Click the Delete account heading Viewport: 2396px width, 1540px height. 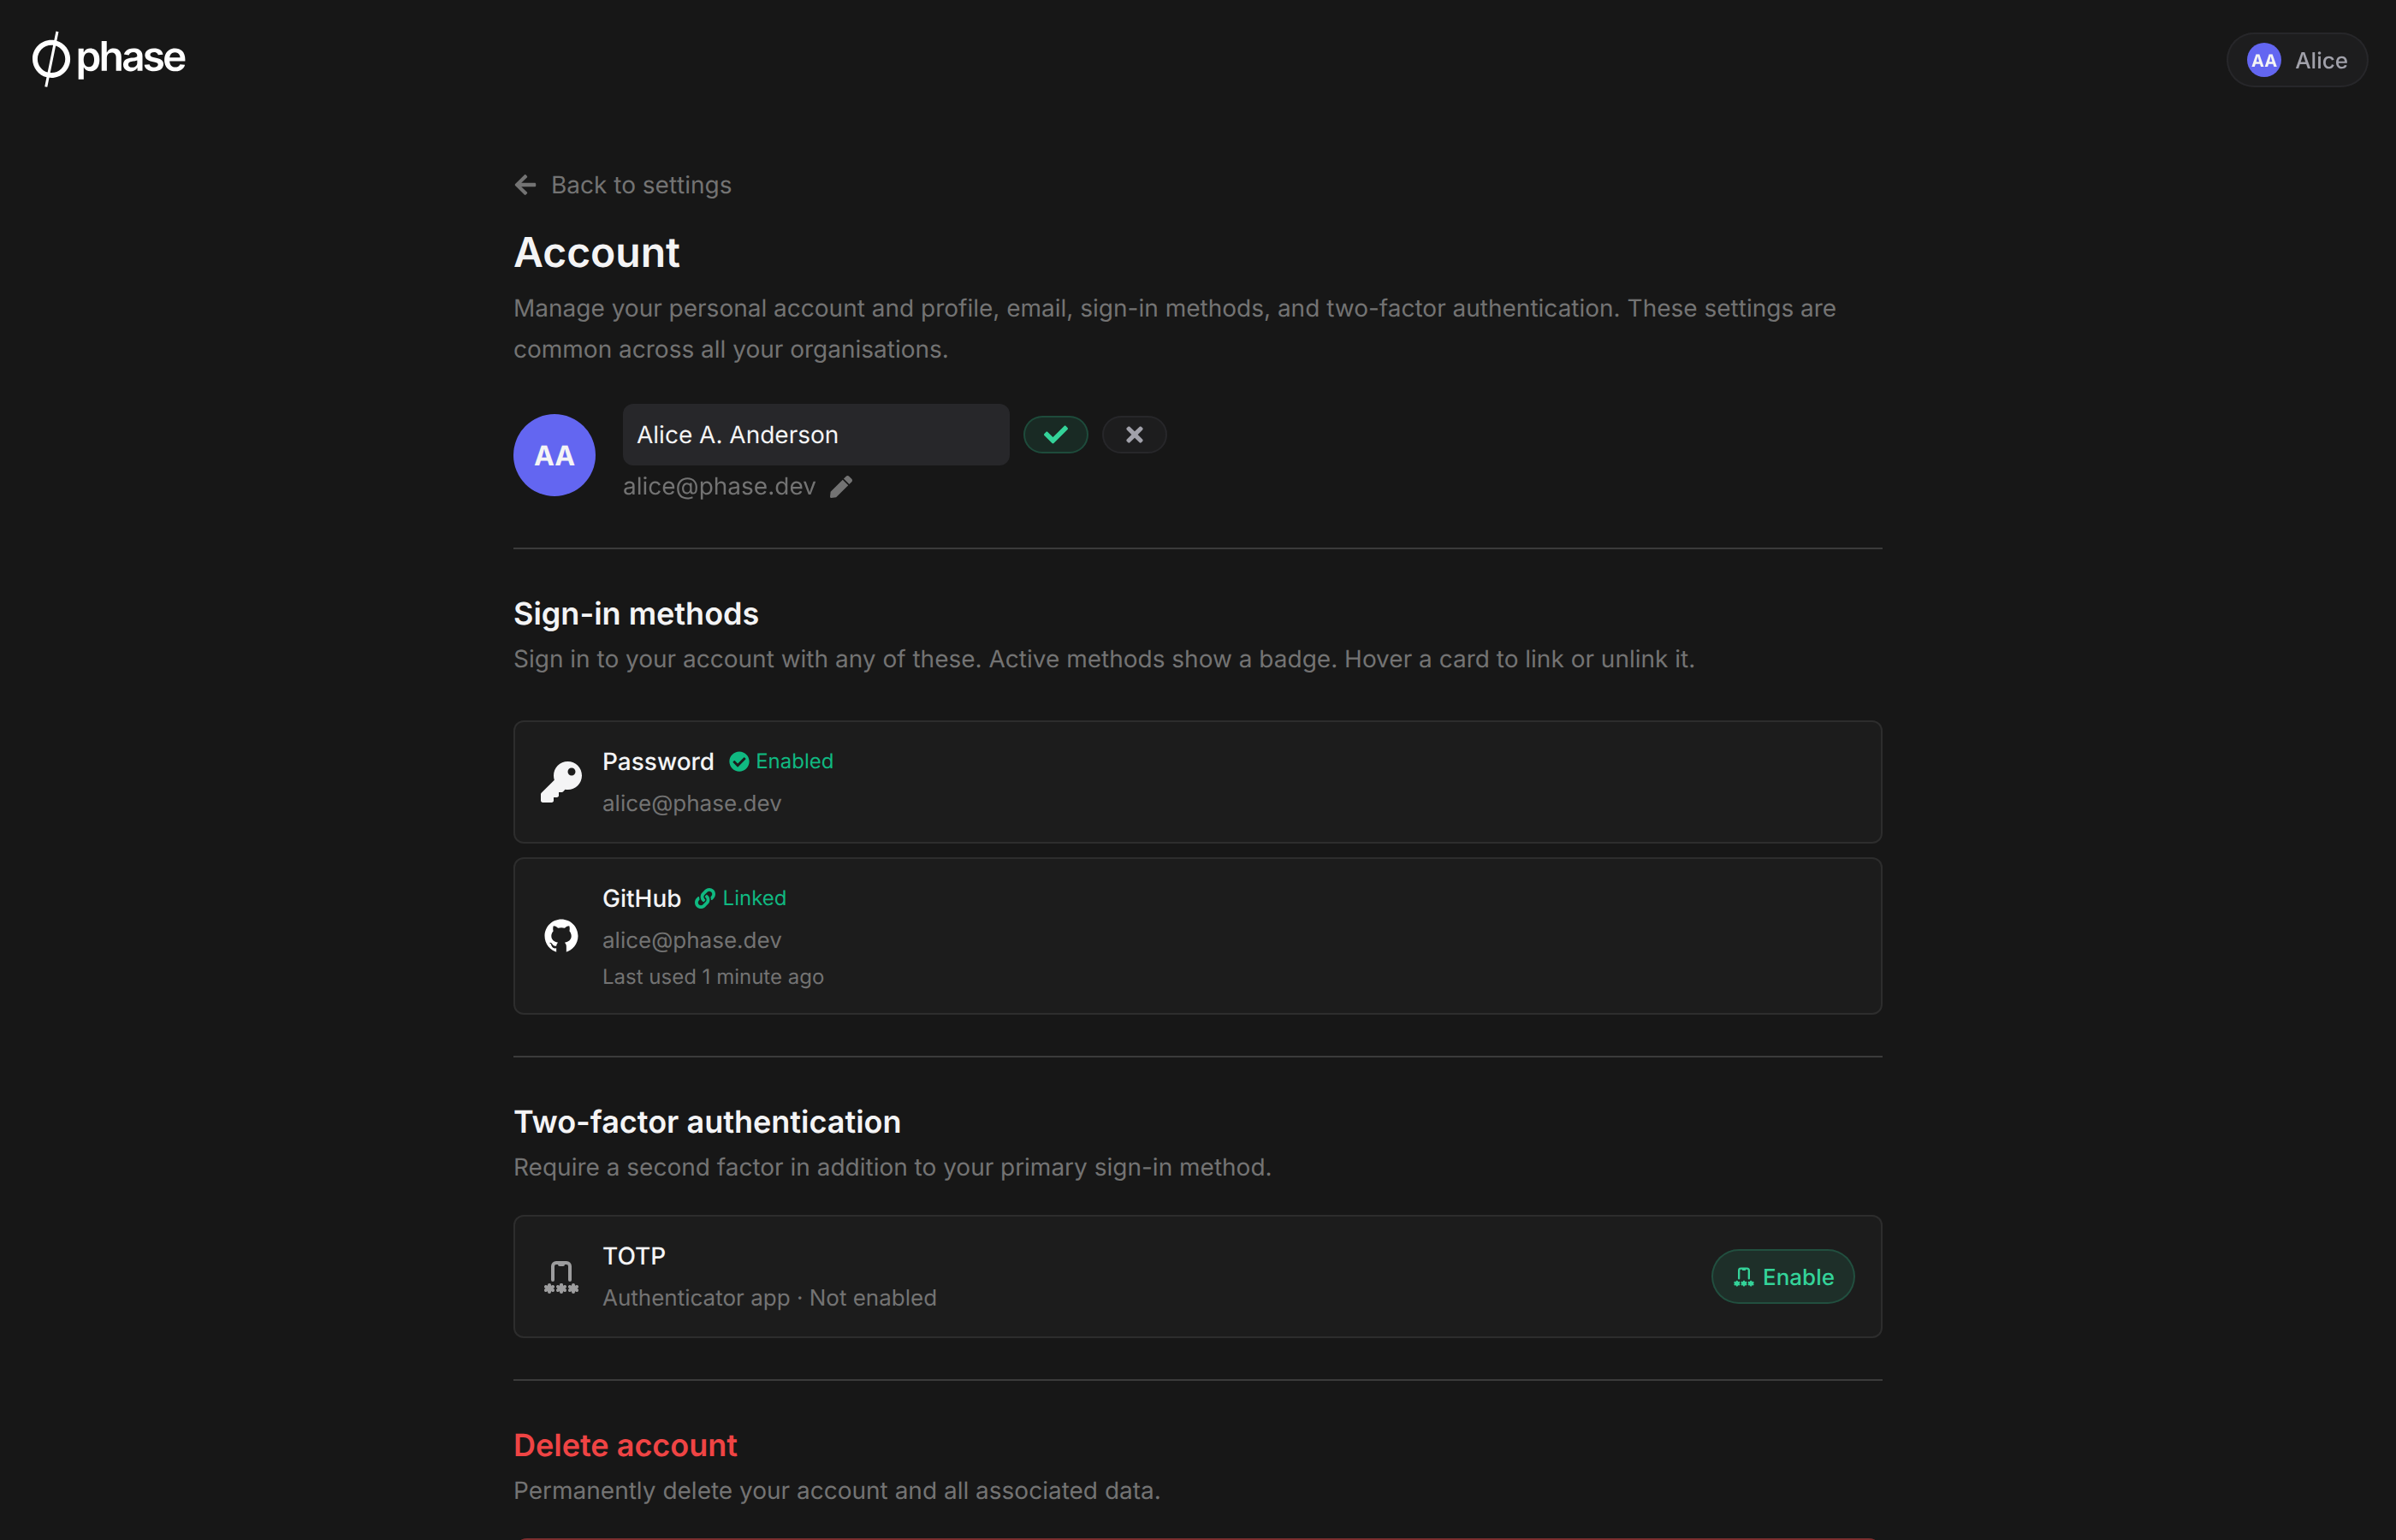625,1446
